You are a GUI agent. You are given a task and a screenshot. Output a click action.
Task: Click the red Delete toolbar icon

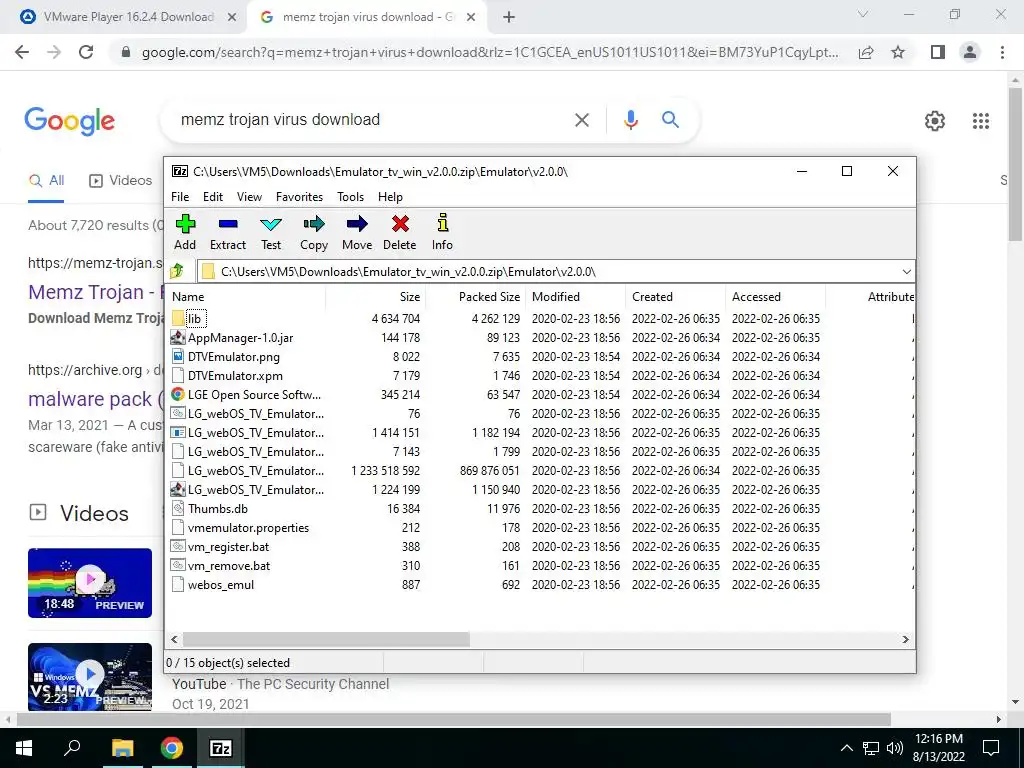tap(400, 232)
